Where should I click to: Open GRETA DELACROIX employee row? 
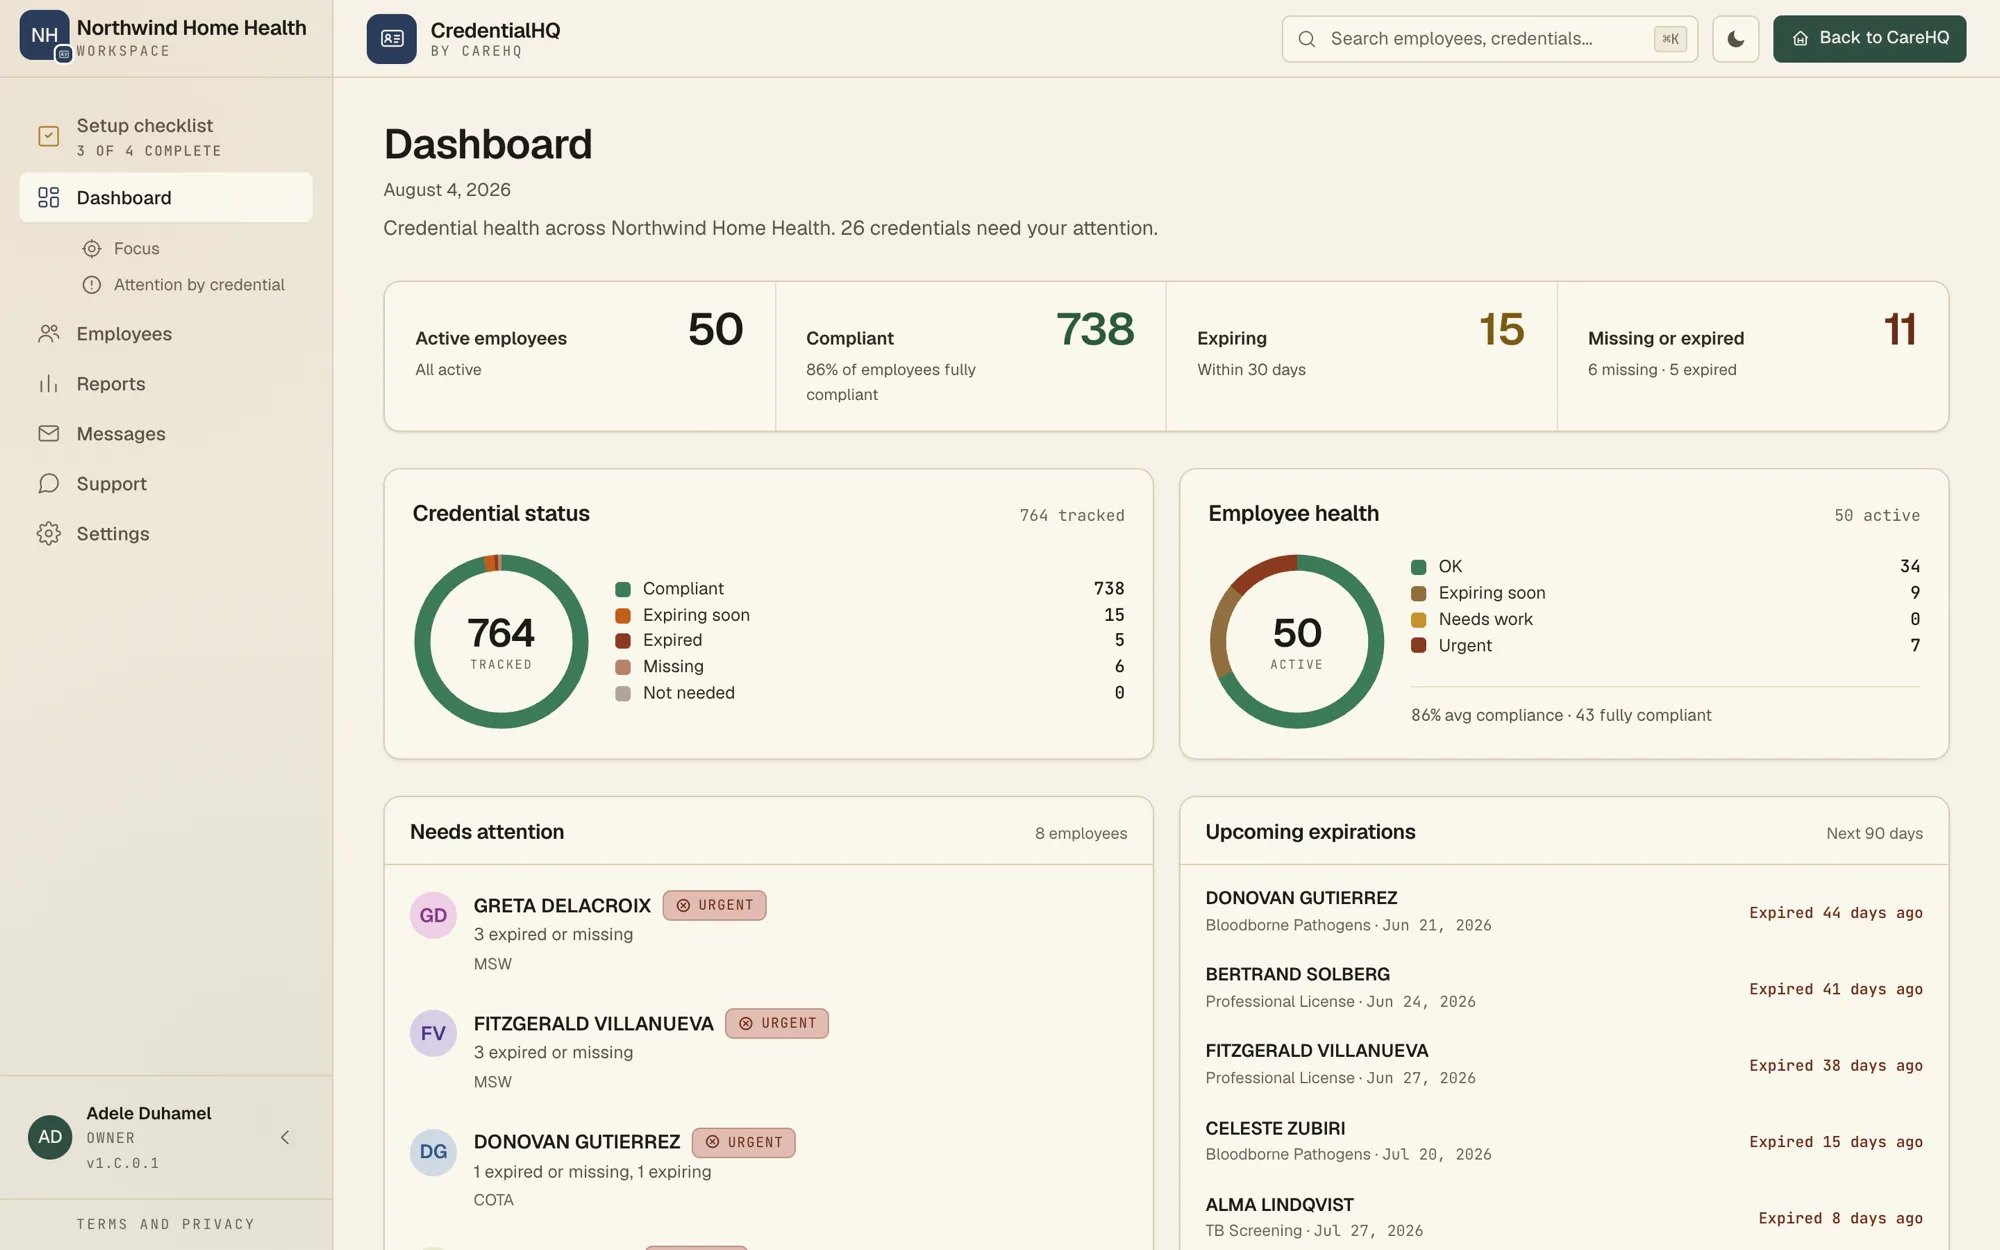(768, 933)
